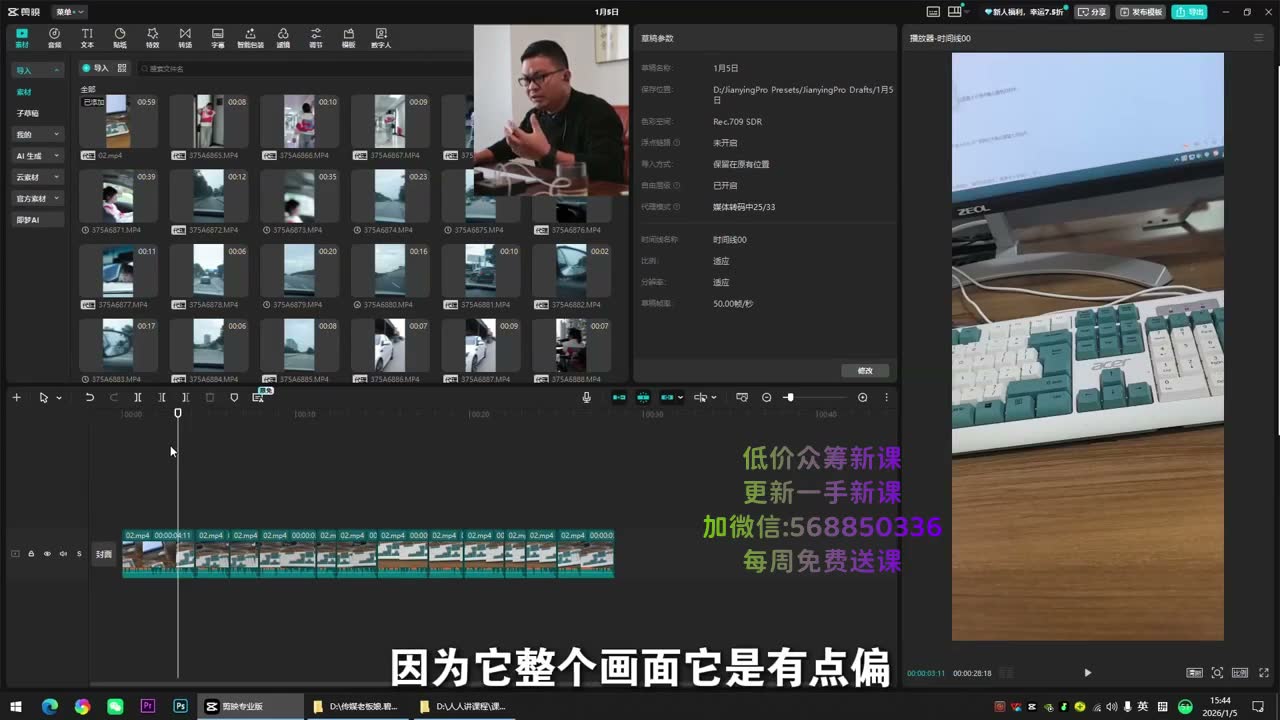Toggle main track magnetic snapping
Viewport: 1280px width, 720px height.
pos(619,397)
